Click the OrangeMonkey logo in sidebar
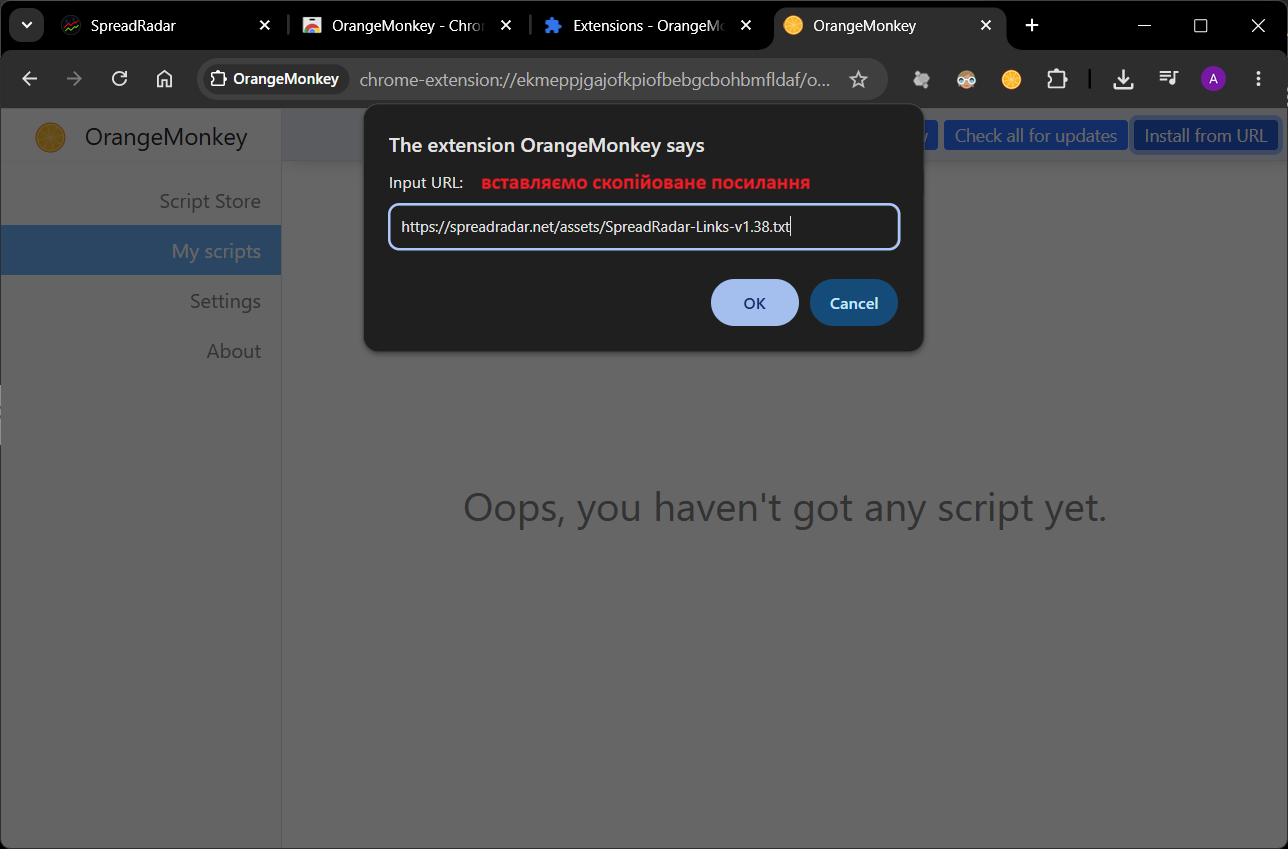 [50, 137]
